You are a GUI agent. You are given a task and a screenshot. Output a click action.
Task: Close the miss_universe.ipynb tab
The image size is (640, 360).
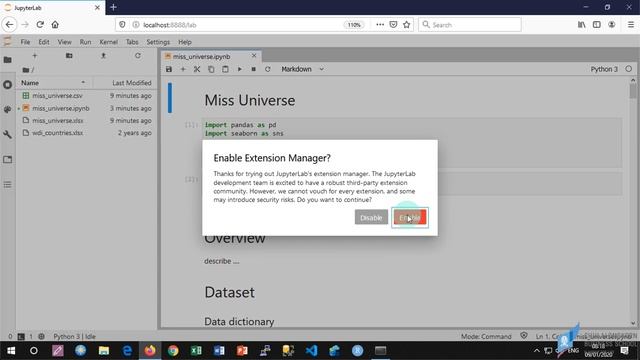254,56
